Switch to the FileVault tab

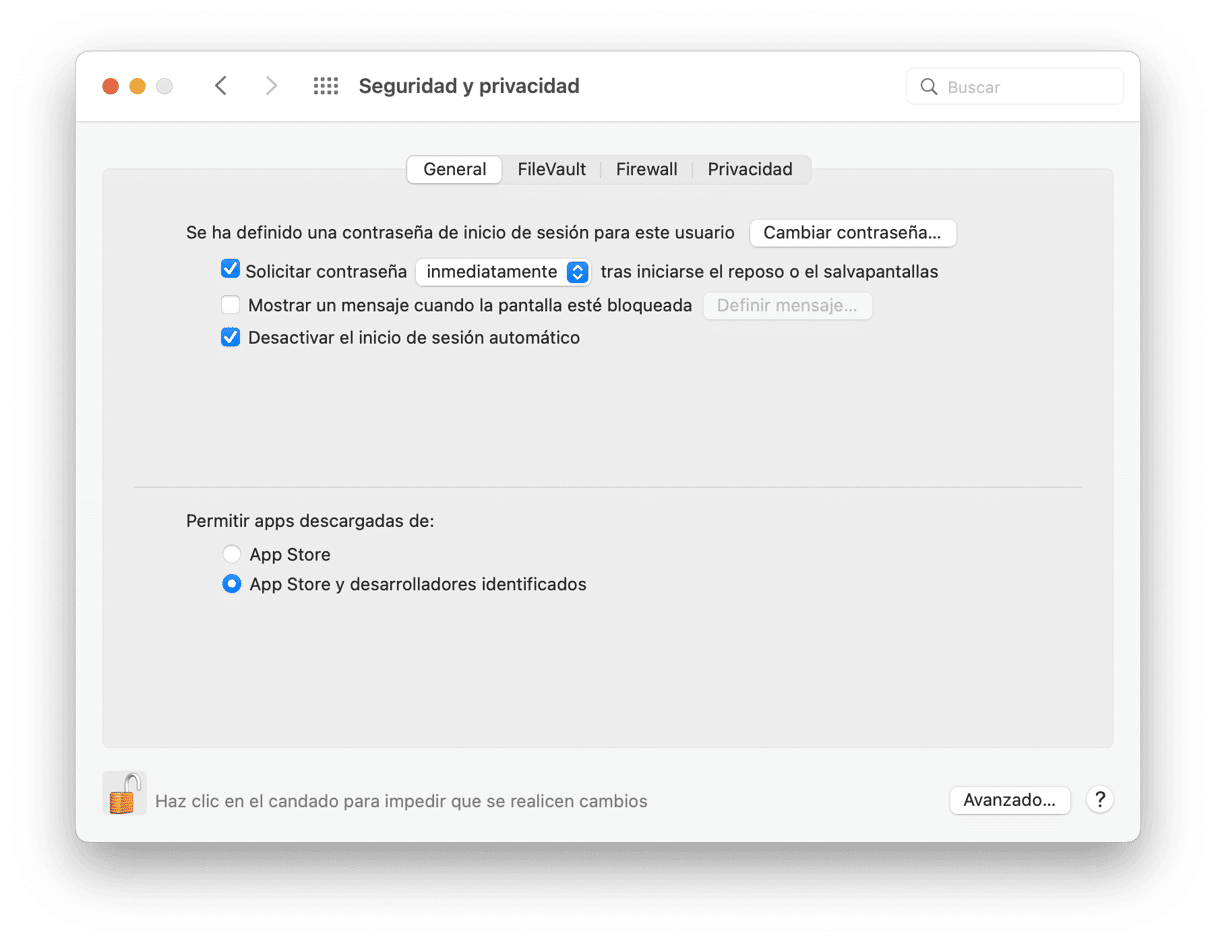point(551,169)
